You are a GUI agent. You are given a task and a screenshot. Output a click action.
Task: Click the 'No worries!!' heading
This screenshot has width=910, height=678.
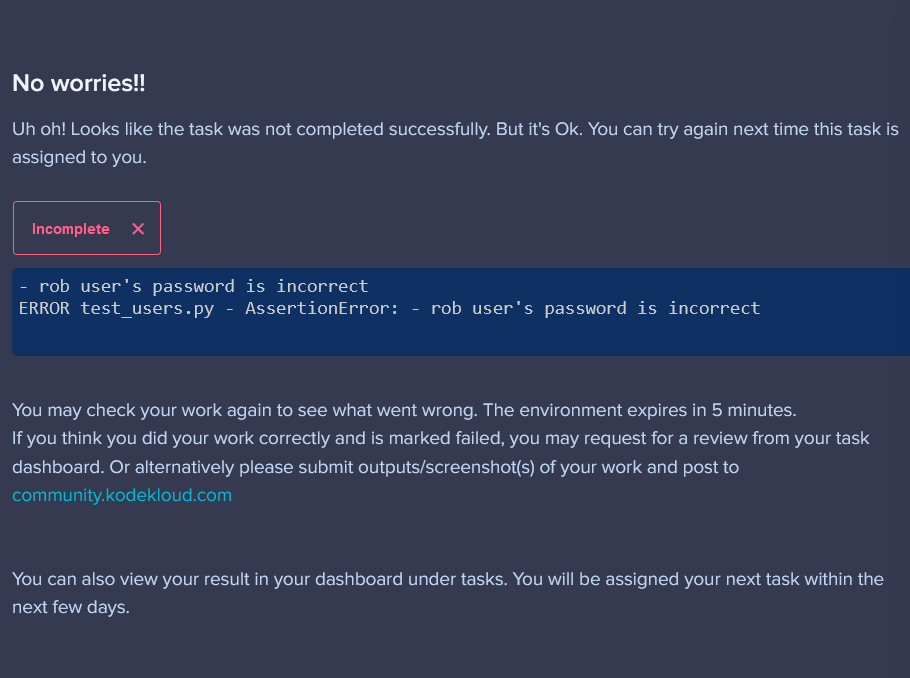79,84
